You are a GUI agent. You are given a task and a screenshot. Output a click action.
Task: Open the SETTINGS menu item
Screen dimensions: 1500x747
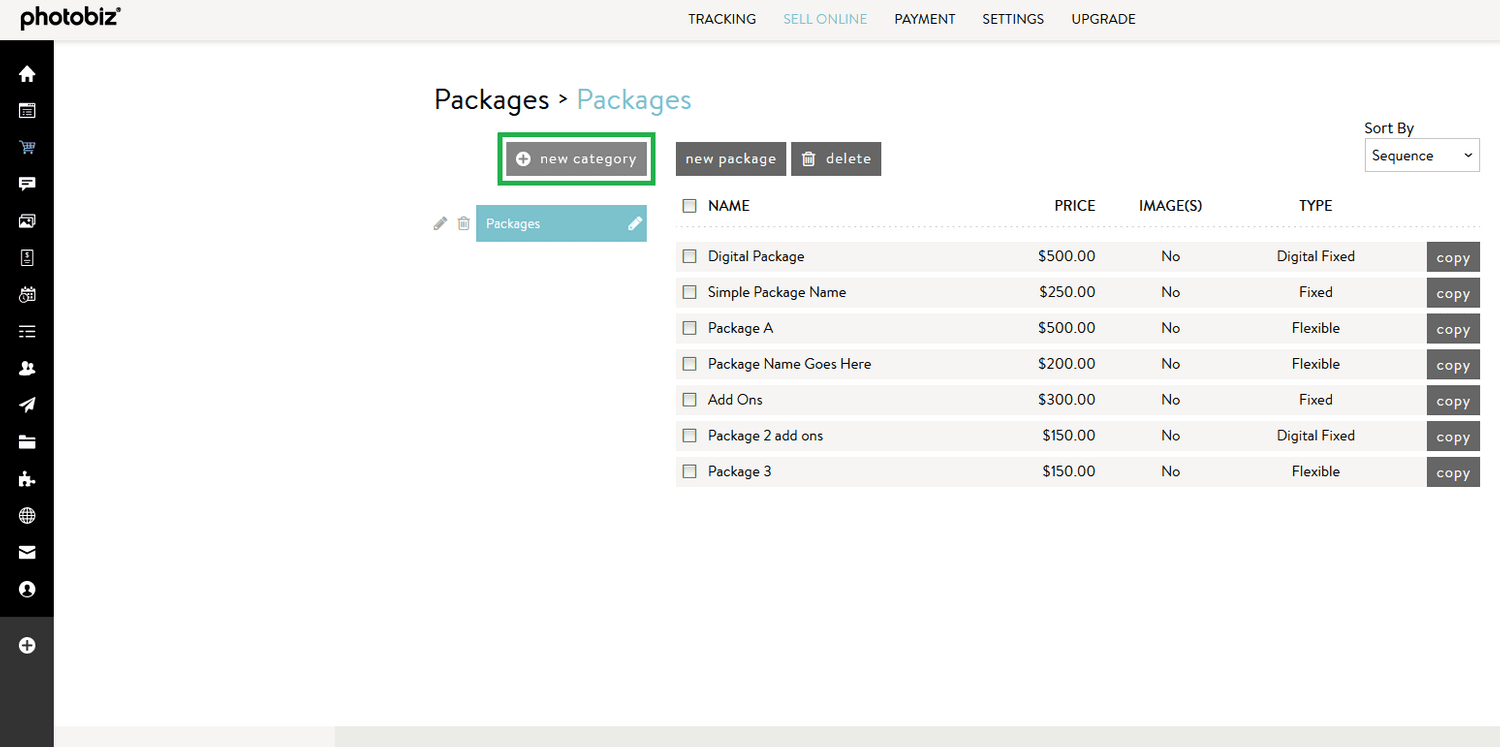point(1012,18)
